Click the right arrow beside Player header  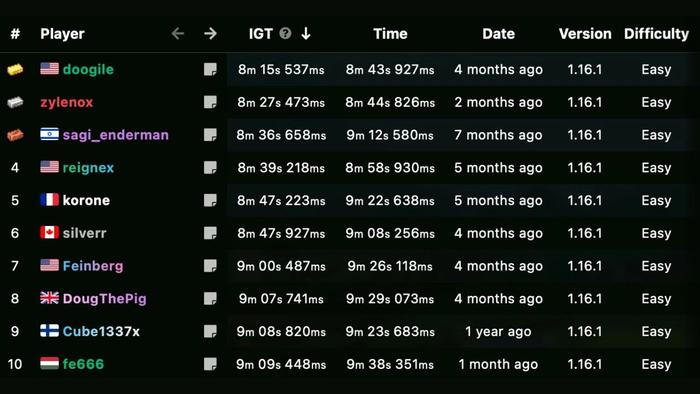click(210, 33)
